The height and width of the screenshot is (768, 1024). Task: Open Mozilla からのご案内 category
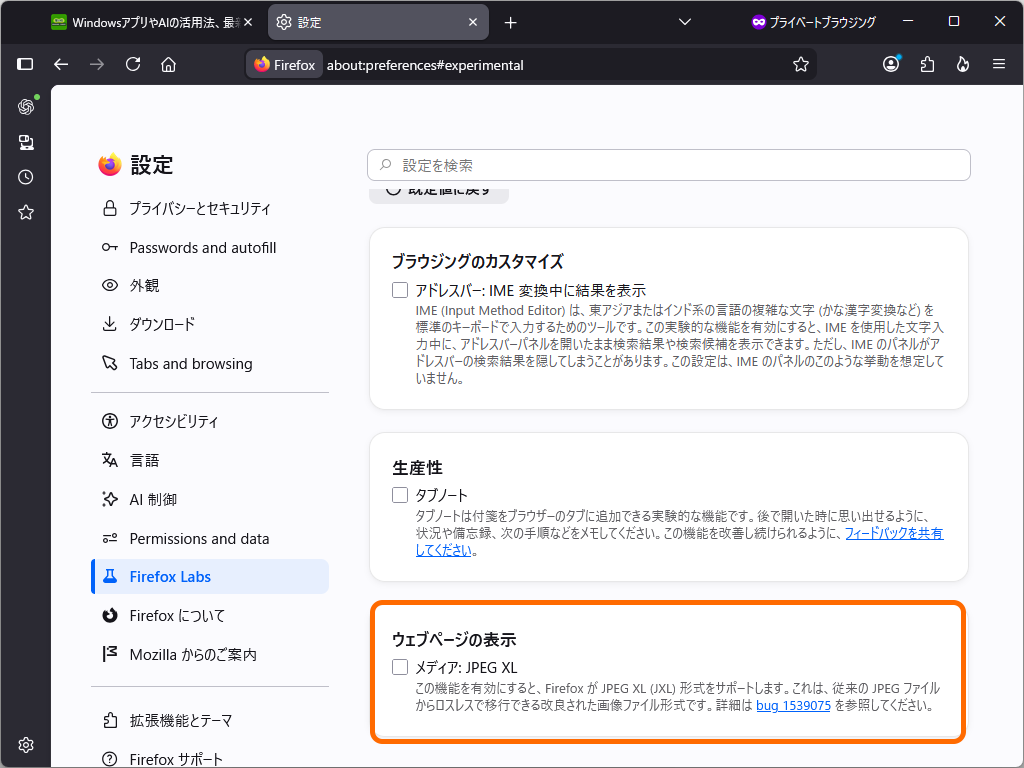[x=210, y=654]
